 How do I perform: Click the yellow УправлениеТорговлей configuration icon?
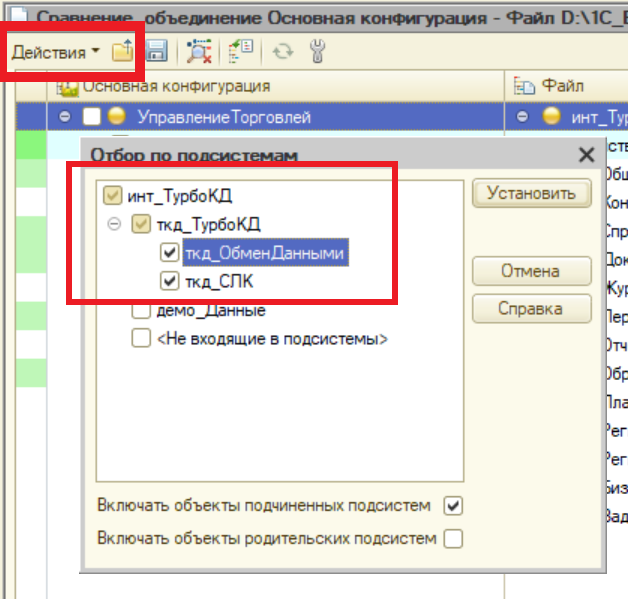[117, 117]
